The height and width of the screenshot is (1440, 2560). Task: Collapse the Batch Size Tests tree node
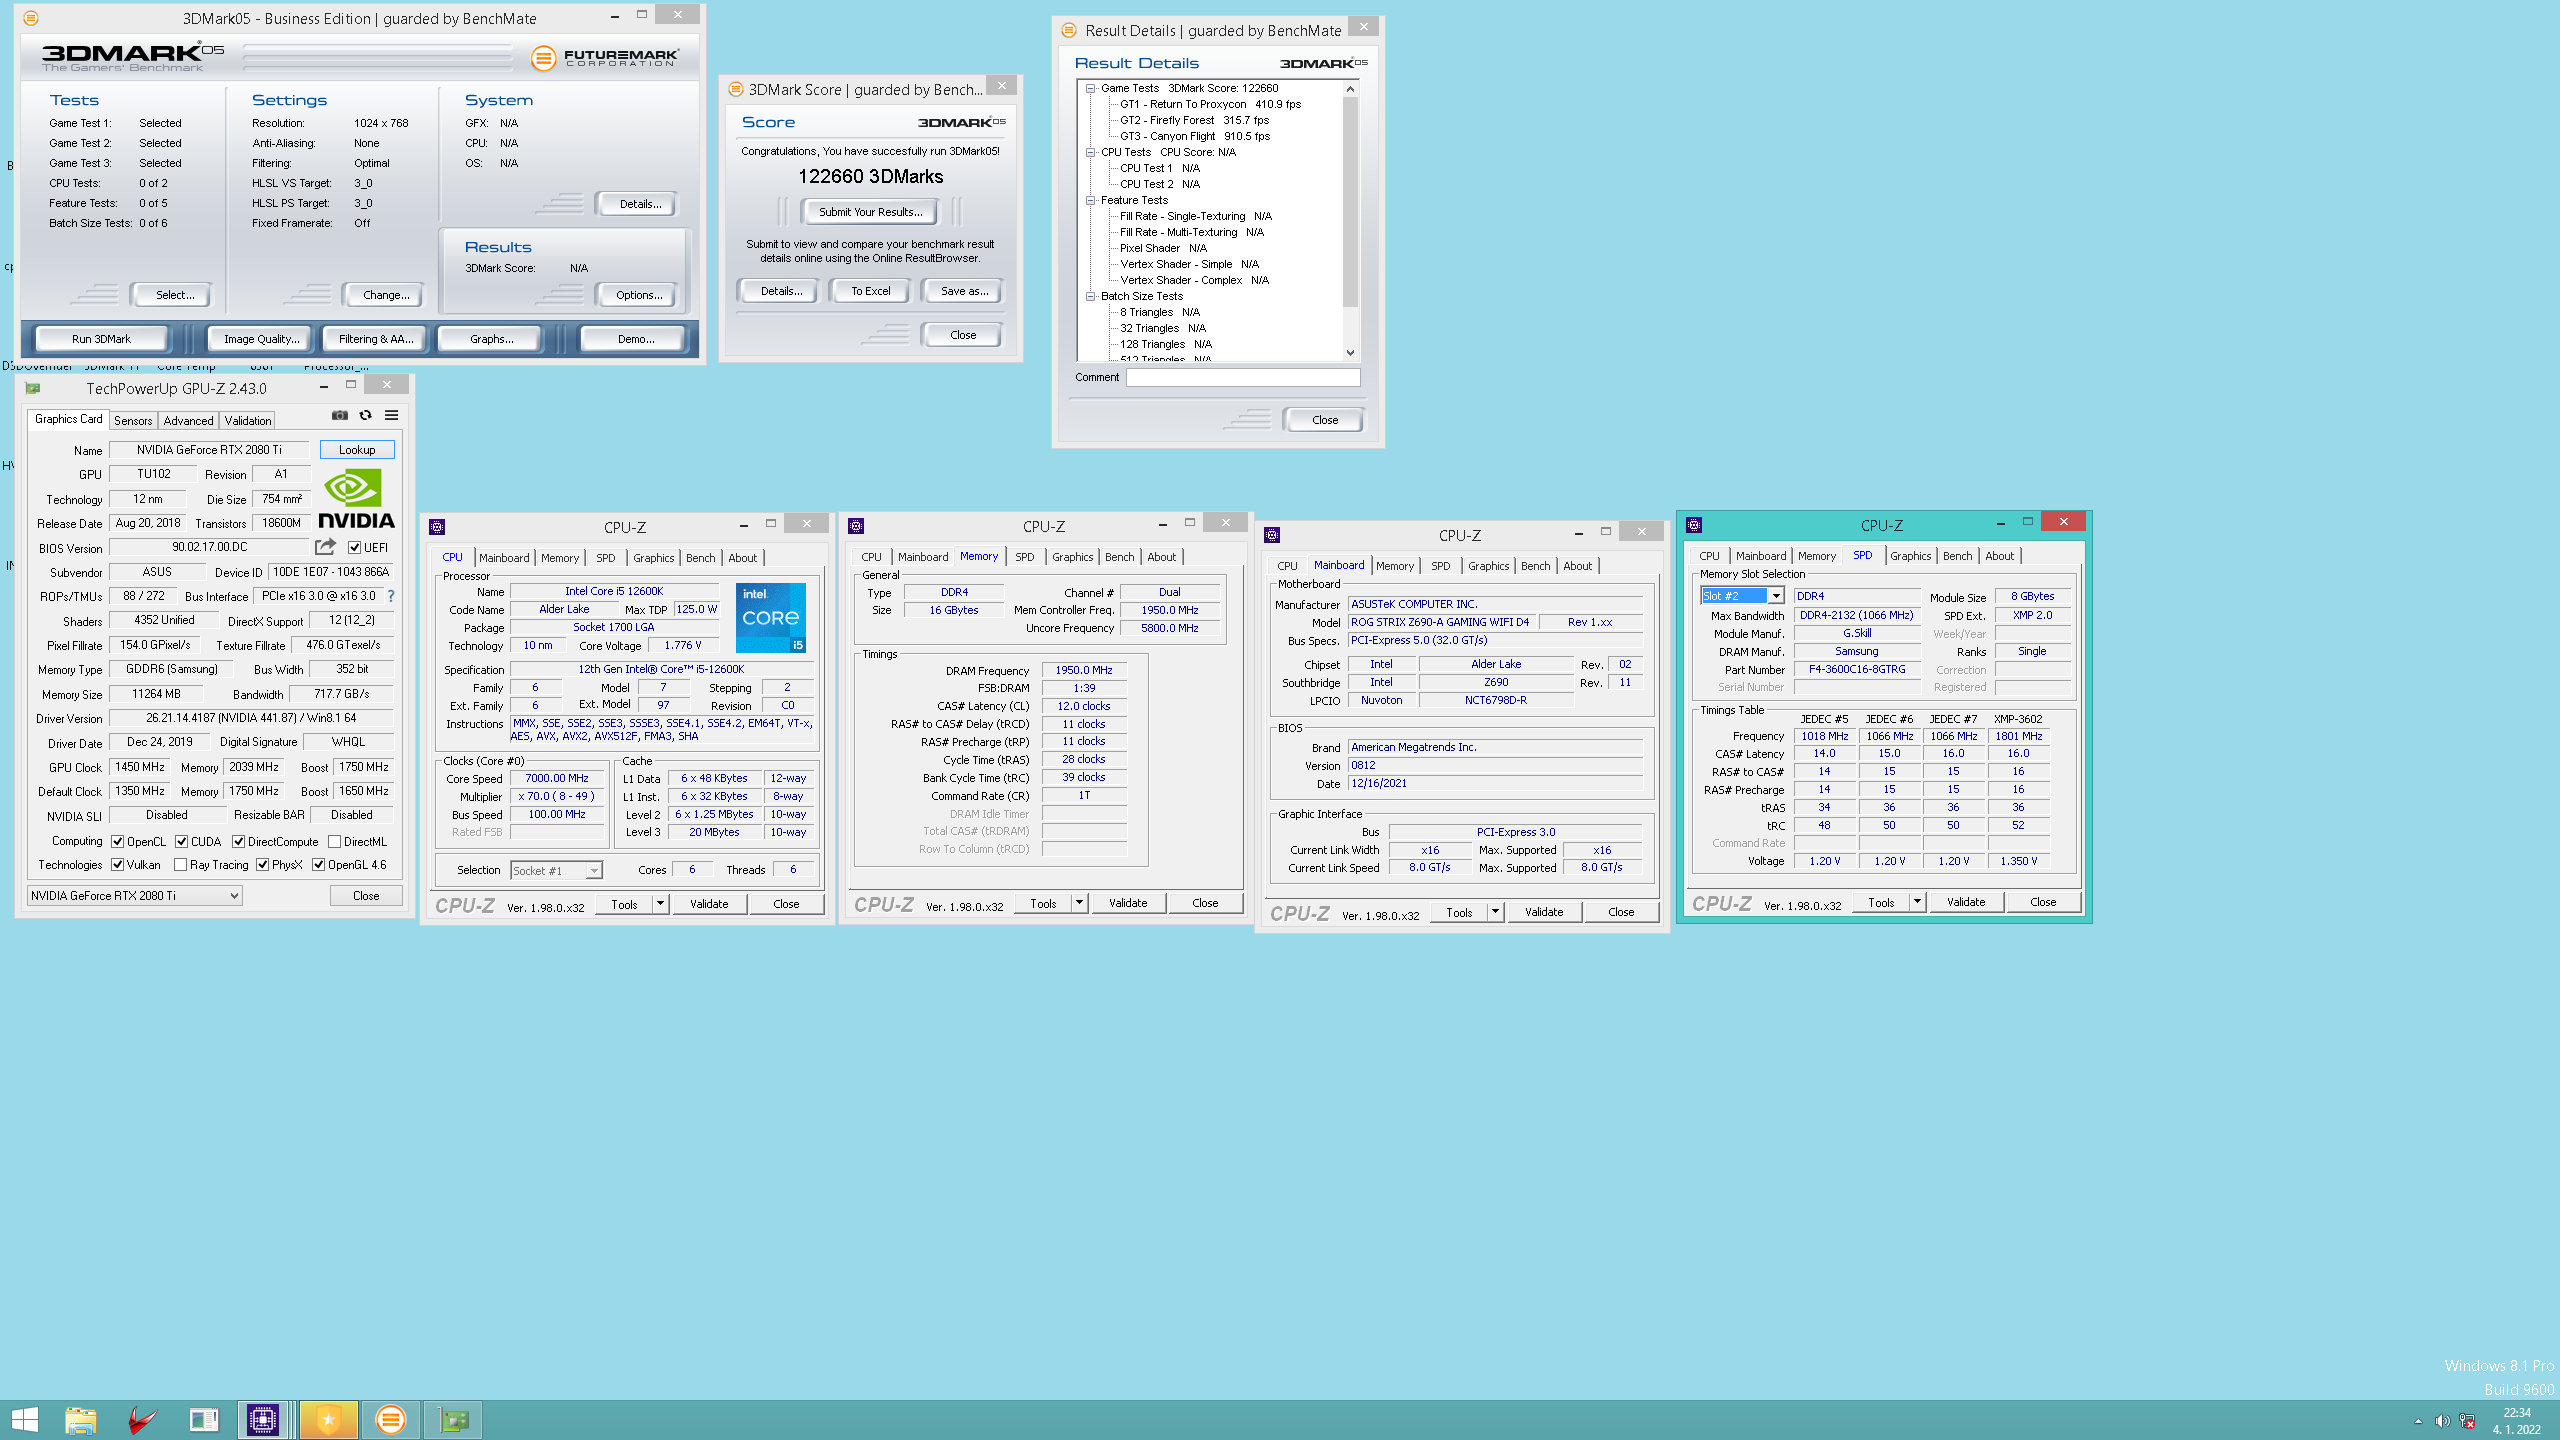[1091, 296]
